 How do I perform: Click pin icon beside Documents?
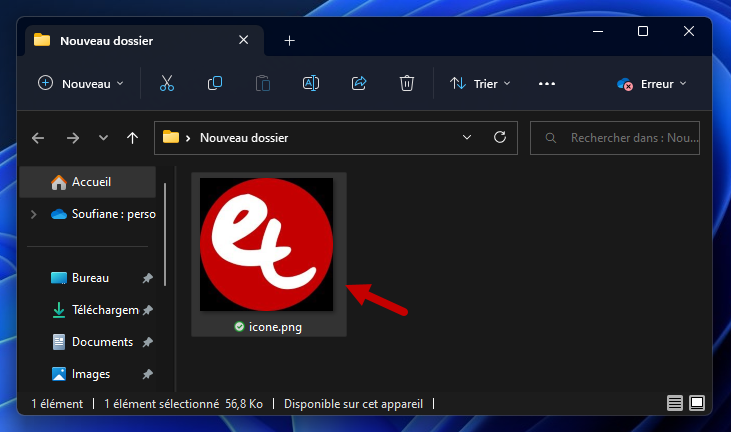pyautogui.click(x=147, y=343)
